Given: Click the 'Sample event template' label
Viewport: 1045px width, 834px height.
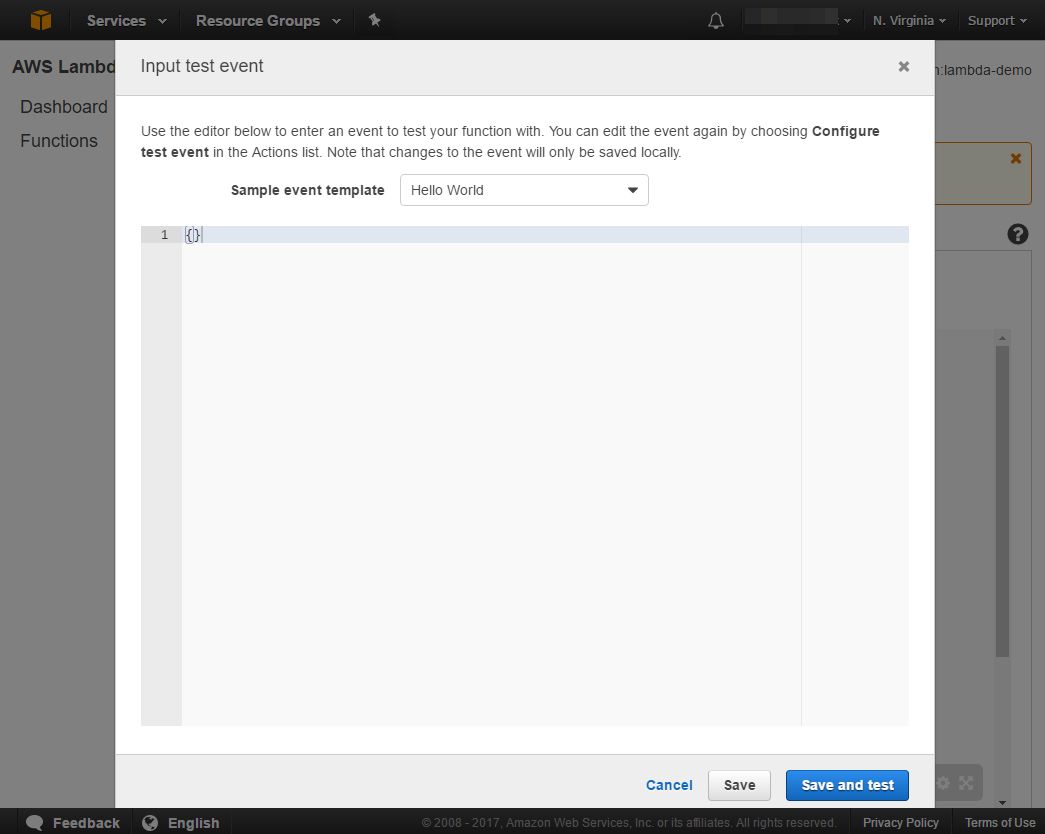Looking at the screenshot, I should (307, 190).
